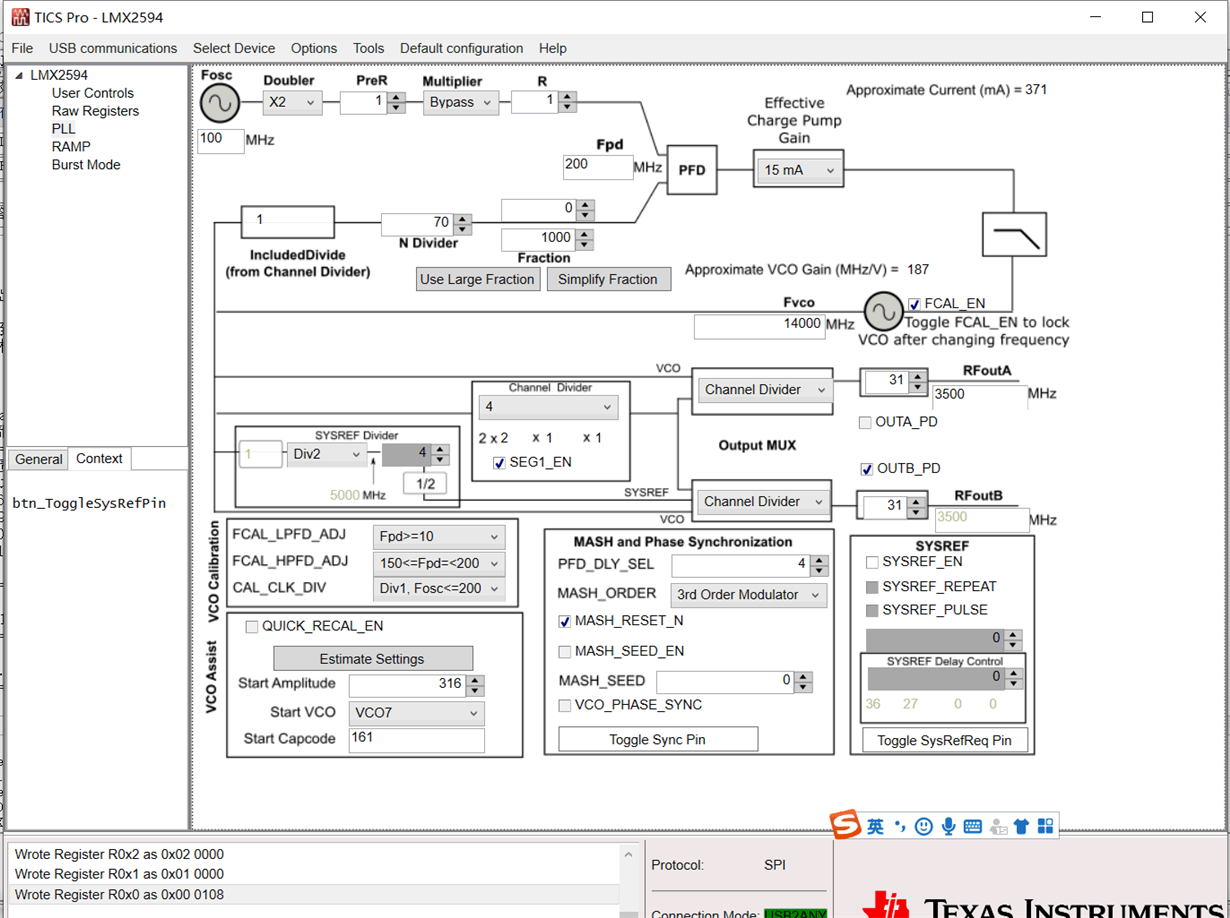Screen dimensions: 1230x918
Task: Collapse the LMX2594 tree node
Action: [19, 75]
